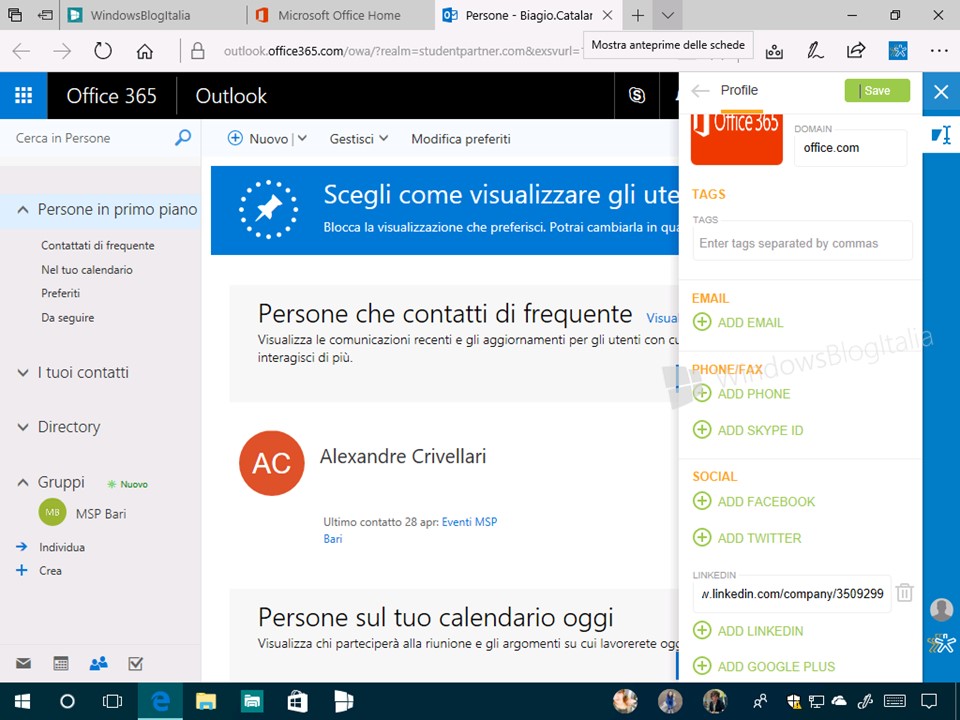This screenshot has width=960, height=720.
Task: Select Nel tuo calendario in the sidebar
Action: [x=87, y=269]
